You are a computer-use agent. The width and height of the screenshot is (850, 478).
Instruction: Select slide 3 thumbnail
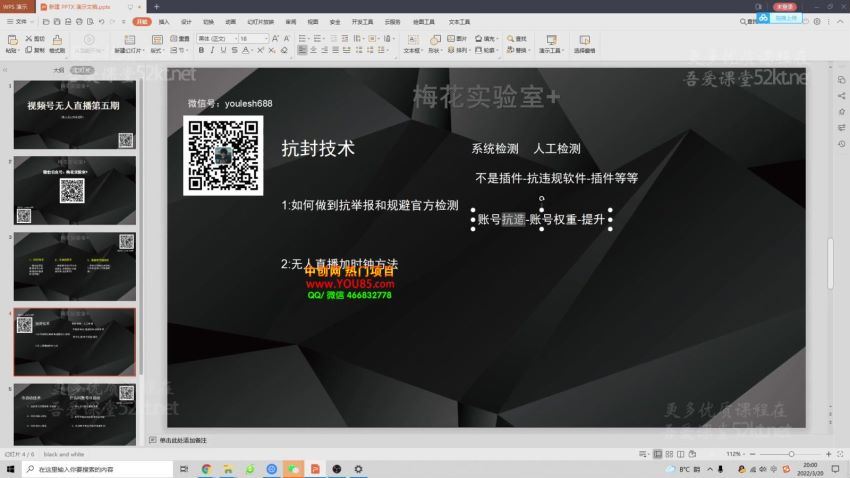75,266
